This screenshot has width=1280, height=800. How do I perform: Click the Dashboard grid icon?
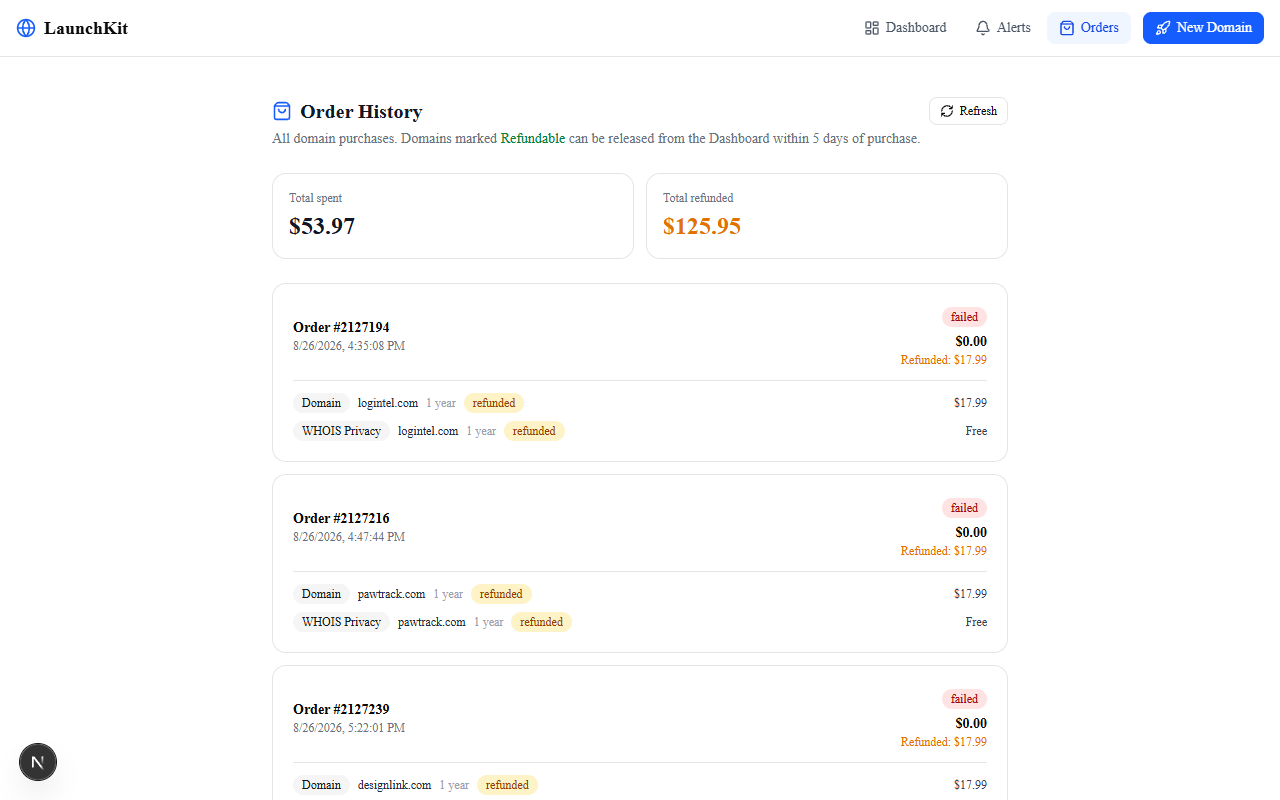tap(872, 28)
